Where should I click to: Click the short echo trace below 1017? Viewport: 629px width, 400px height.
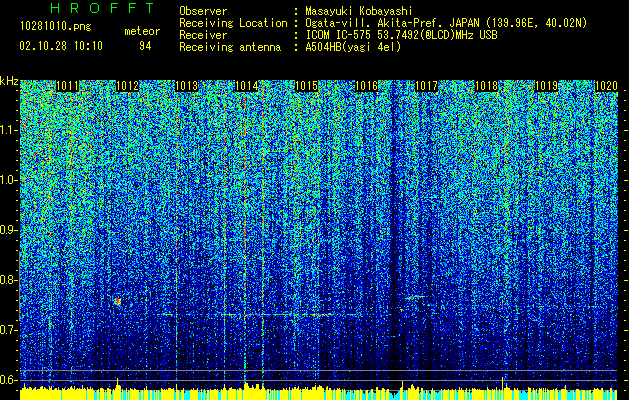point(414,297)
